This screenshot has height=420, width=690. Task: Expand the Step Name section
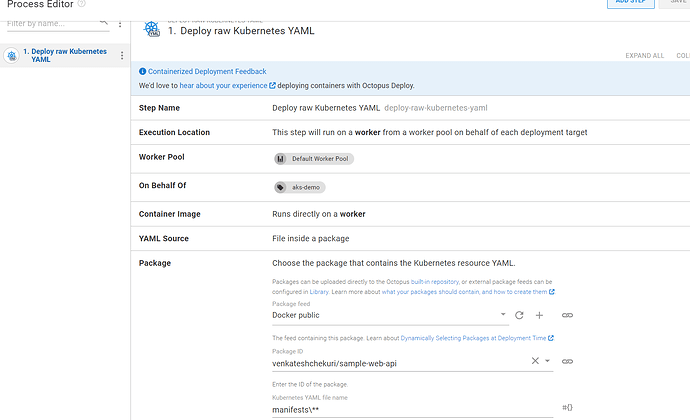pyautogui.click(x=410, y=108)
